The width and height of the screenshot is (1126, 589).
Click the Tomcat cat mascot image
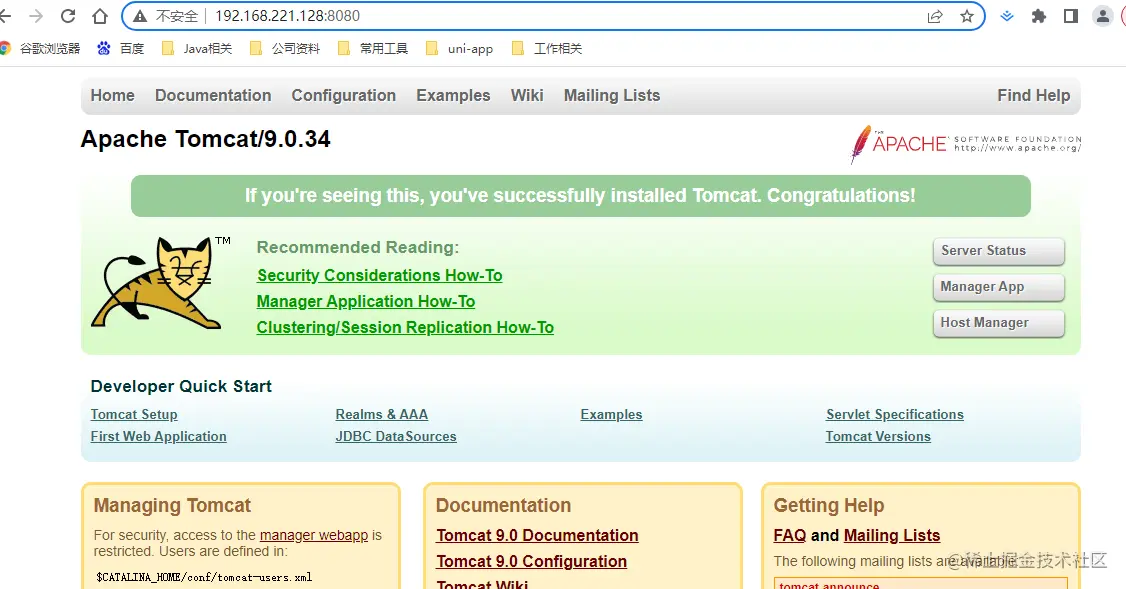tap(160, 283)
